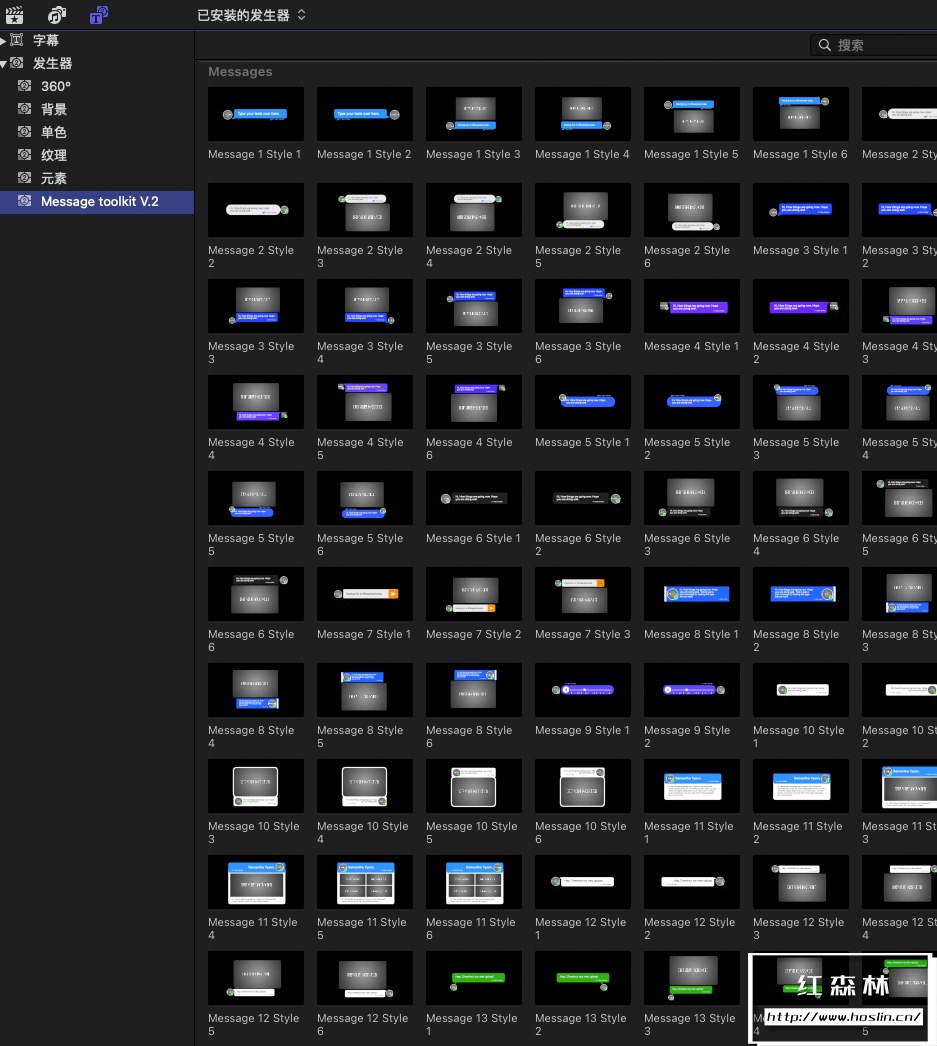Open the Photos and Audio sidebar icon

tap(57, 14)
